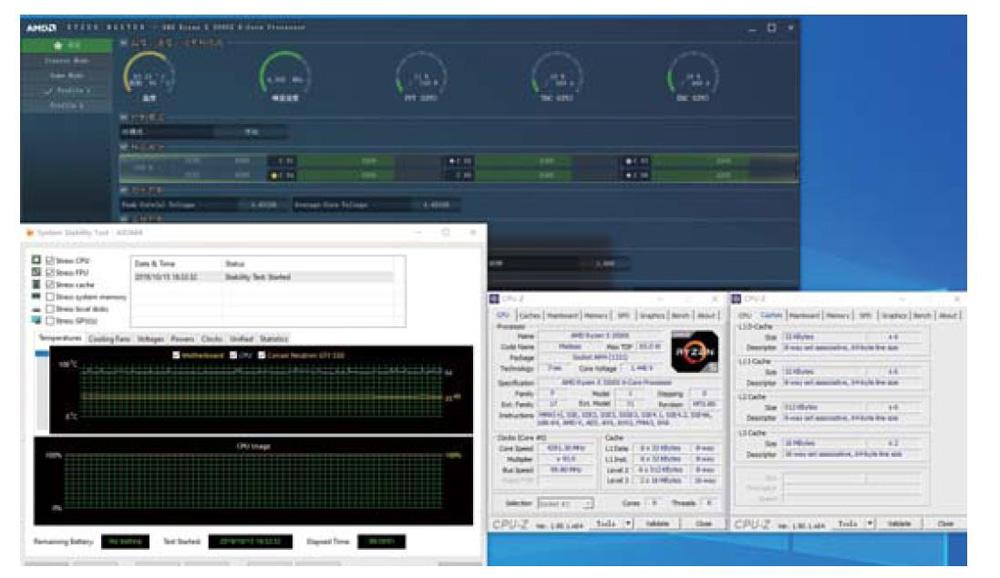Viewport: 1000px width, 578px height.
Task: Click the AMD logo in Ryzen Master
Action: click(x=41, y=27)
